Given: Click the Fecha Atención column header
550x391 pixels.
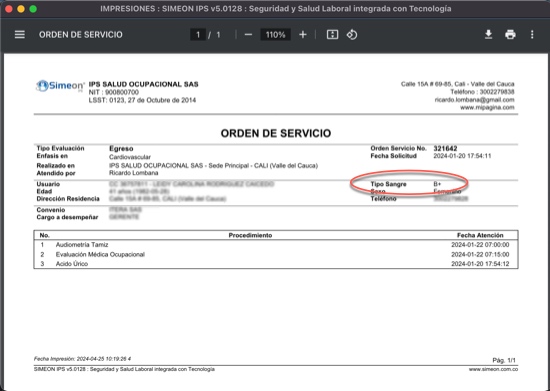Looking at the screenshot, I should click(480, 235).
